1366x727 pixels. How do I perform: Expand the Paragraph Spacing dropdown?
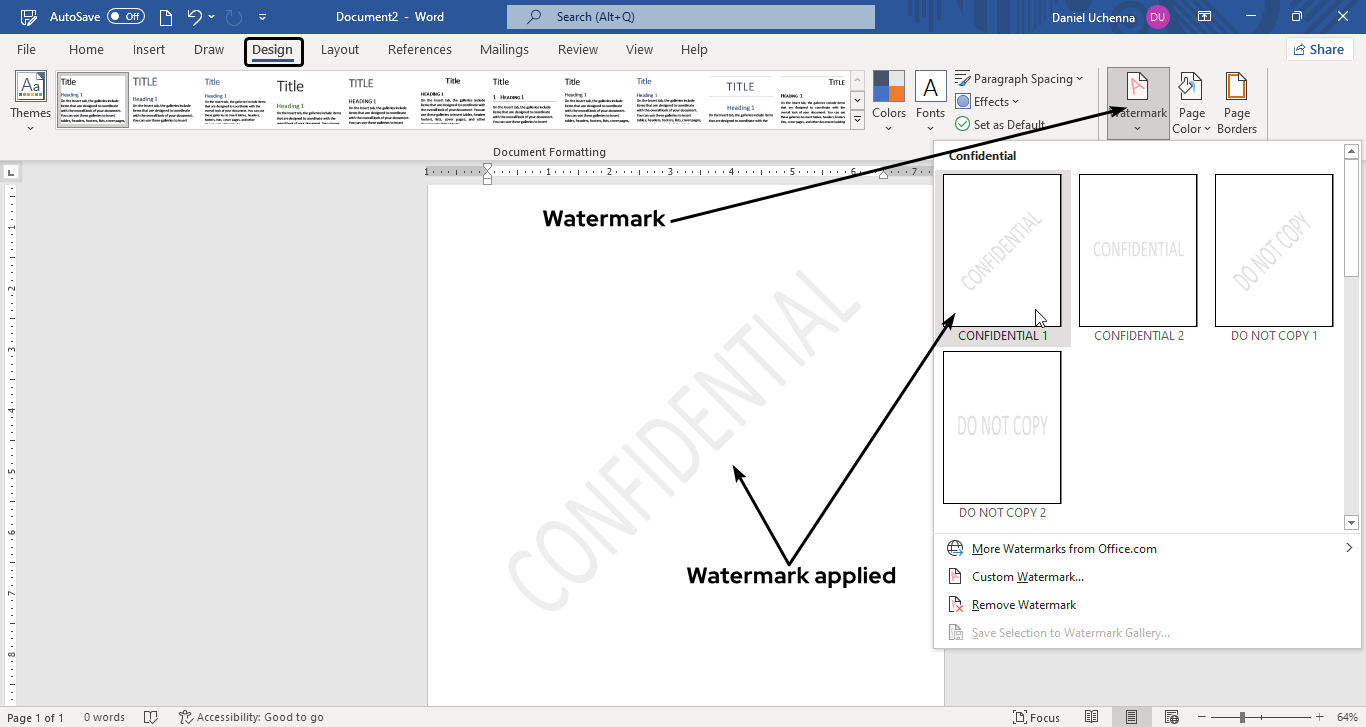[1021, 78]
